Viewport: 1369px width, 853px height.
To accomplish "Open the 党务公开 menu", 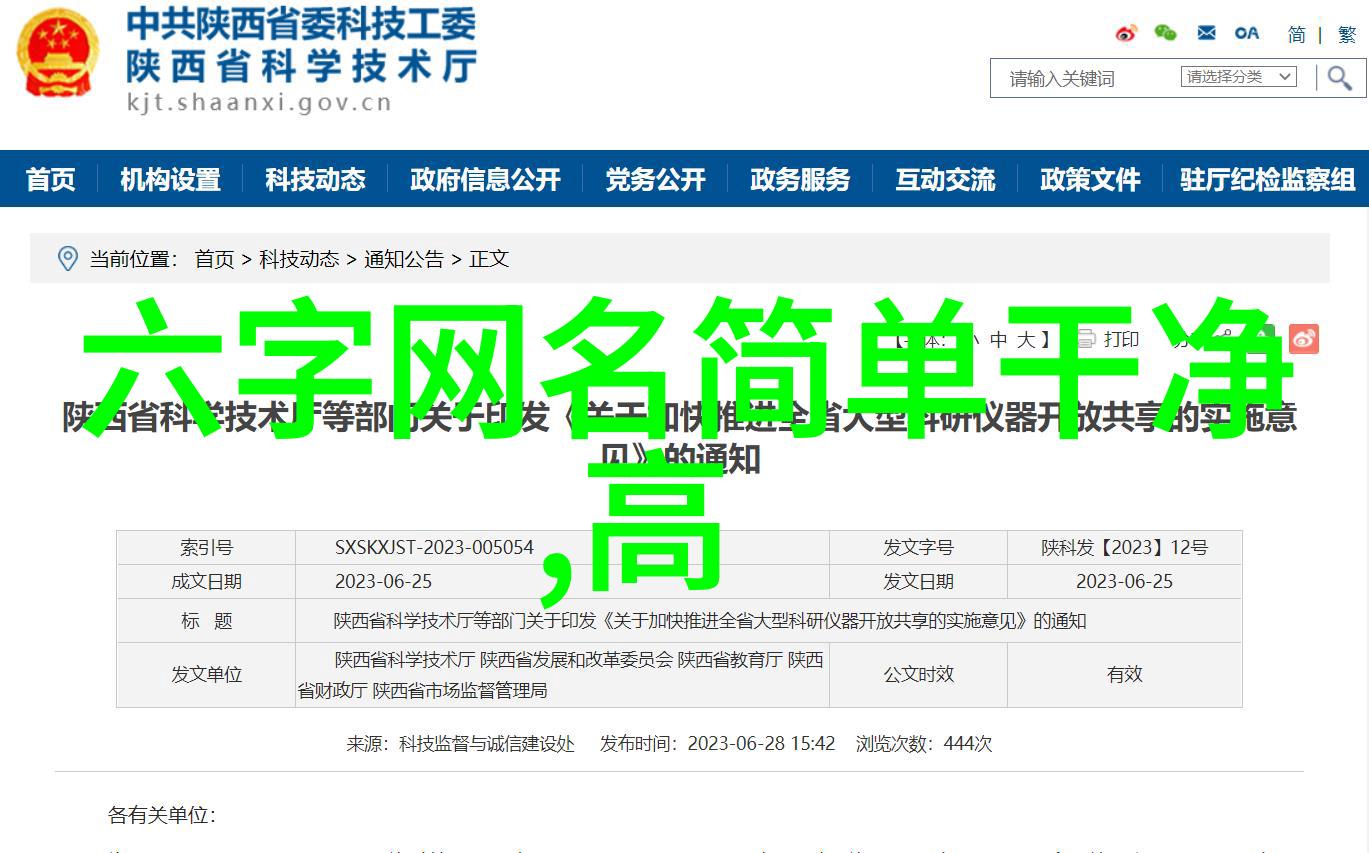I will point(655,179).
